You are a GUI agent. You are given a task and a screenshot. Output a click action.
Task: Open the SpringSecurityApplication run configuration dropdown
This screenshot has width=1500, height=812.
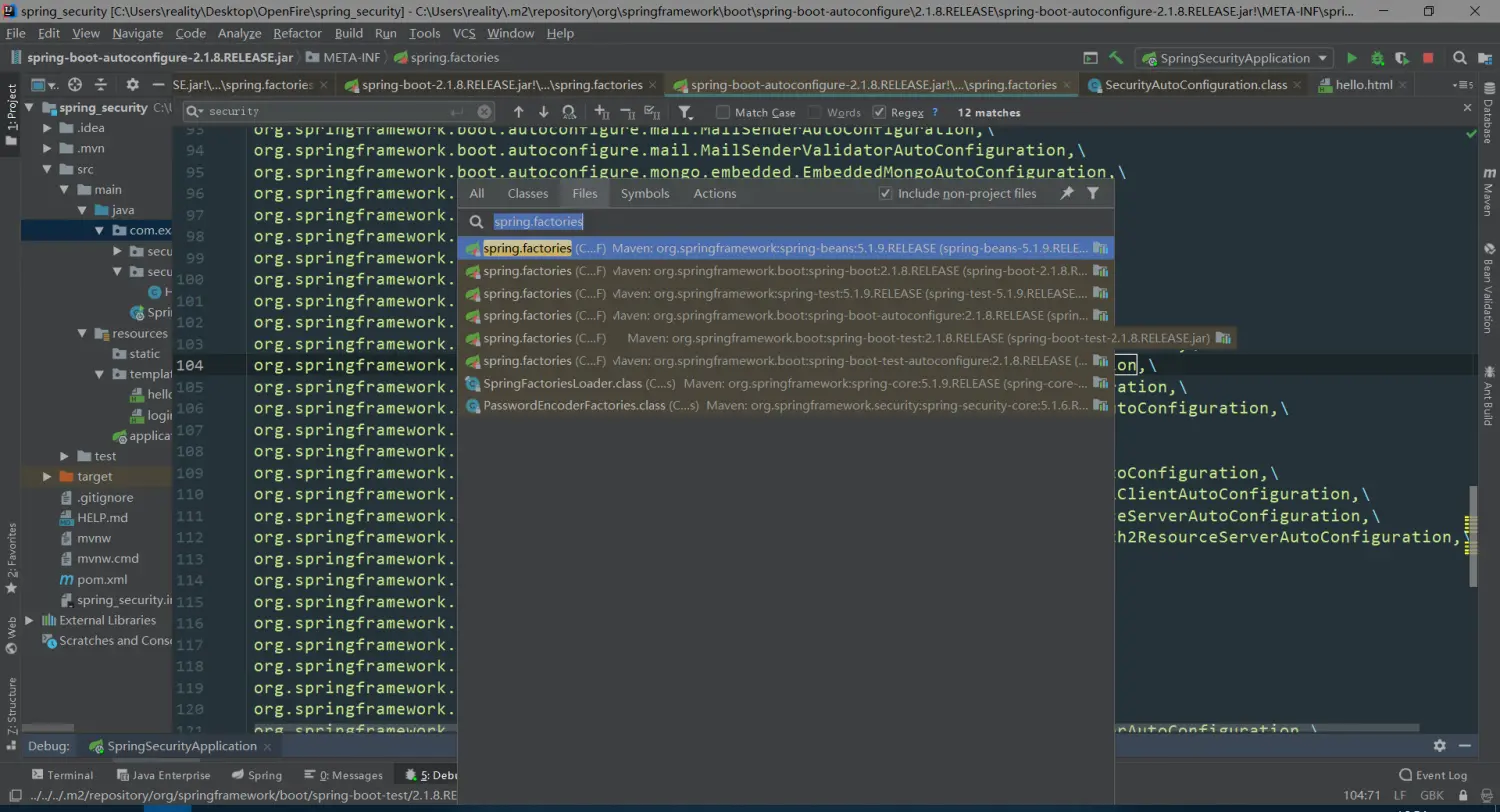tap(1236, 58)
